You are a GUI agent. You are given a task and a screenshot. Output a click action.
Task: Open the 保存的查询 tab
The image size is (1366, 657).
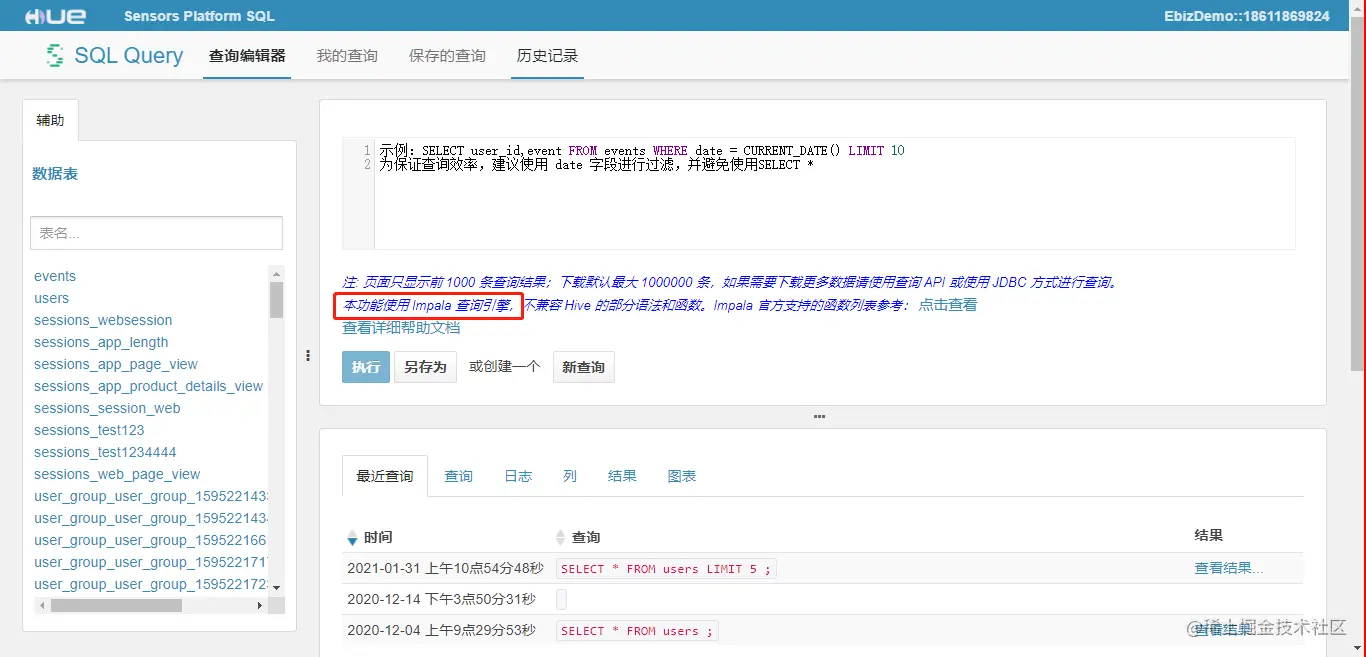pyautogui.click(x=447, y=56)
